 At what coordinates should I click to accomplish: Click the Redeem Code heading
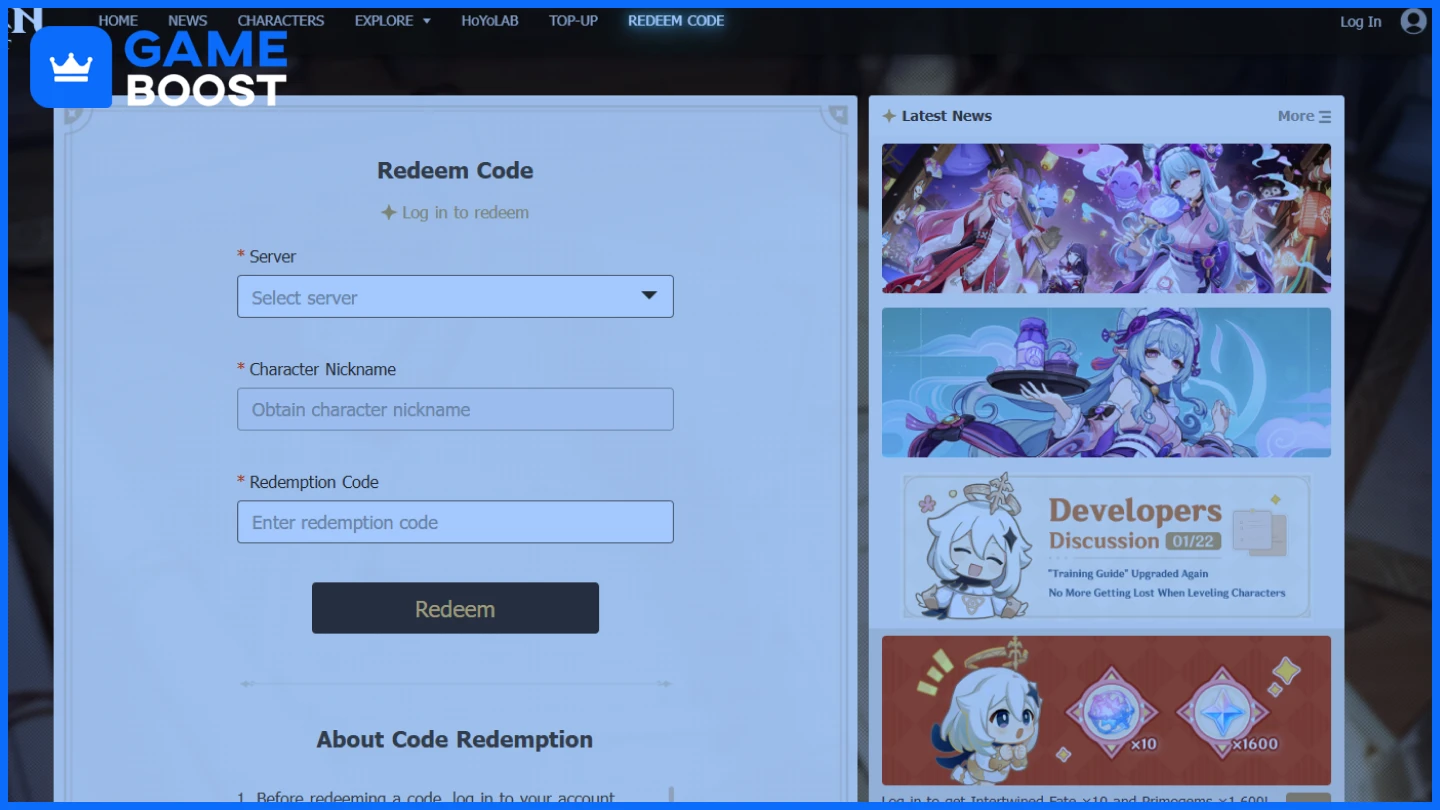tap(455, 170)
